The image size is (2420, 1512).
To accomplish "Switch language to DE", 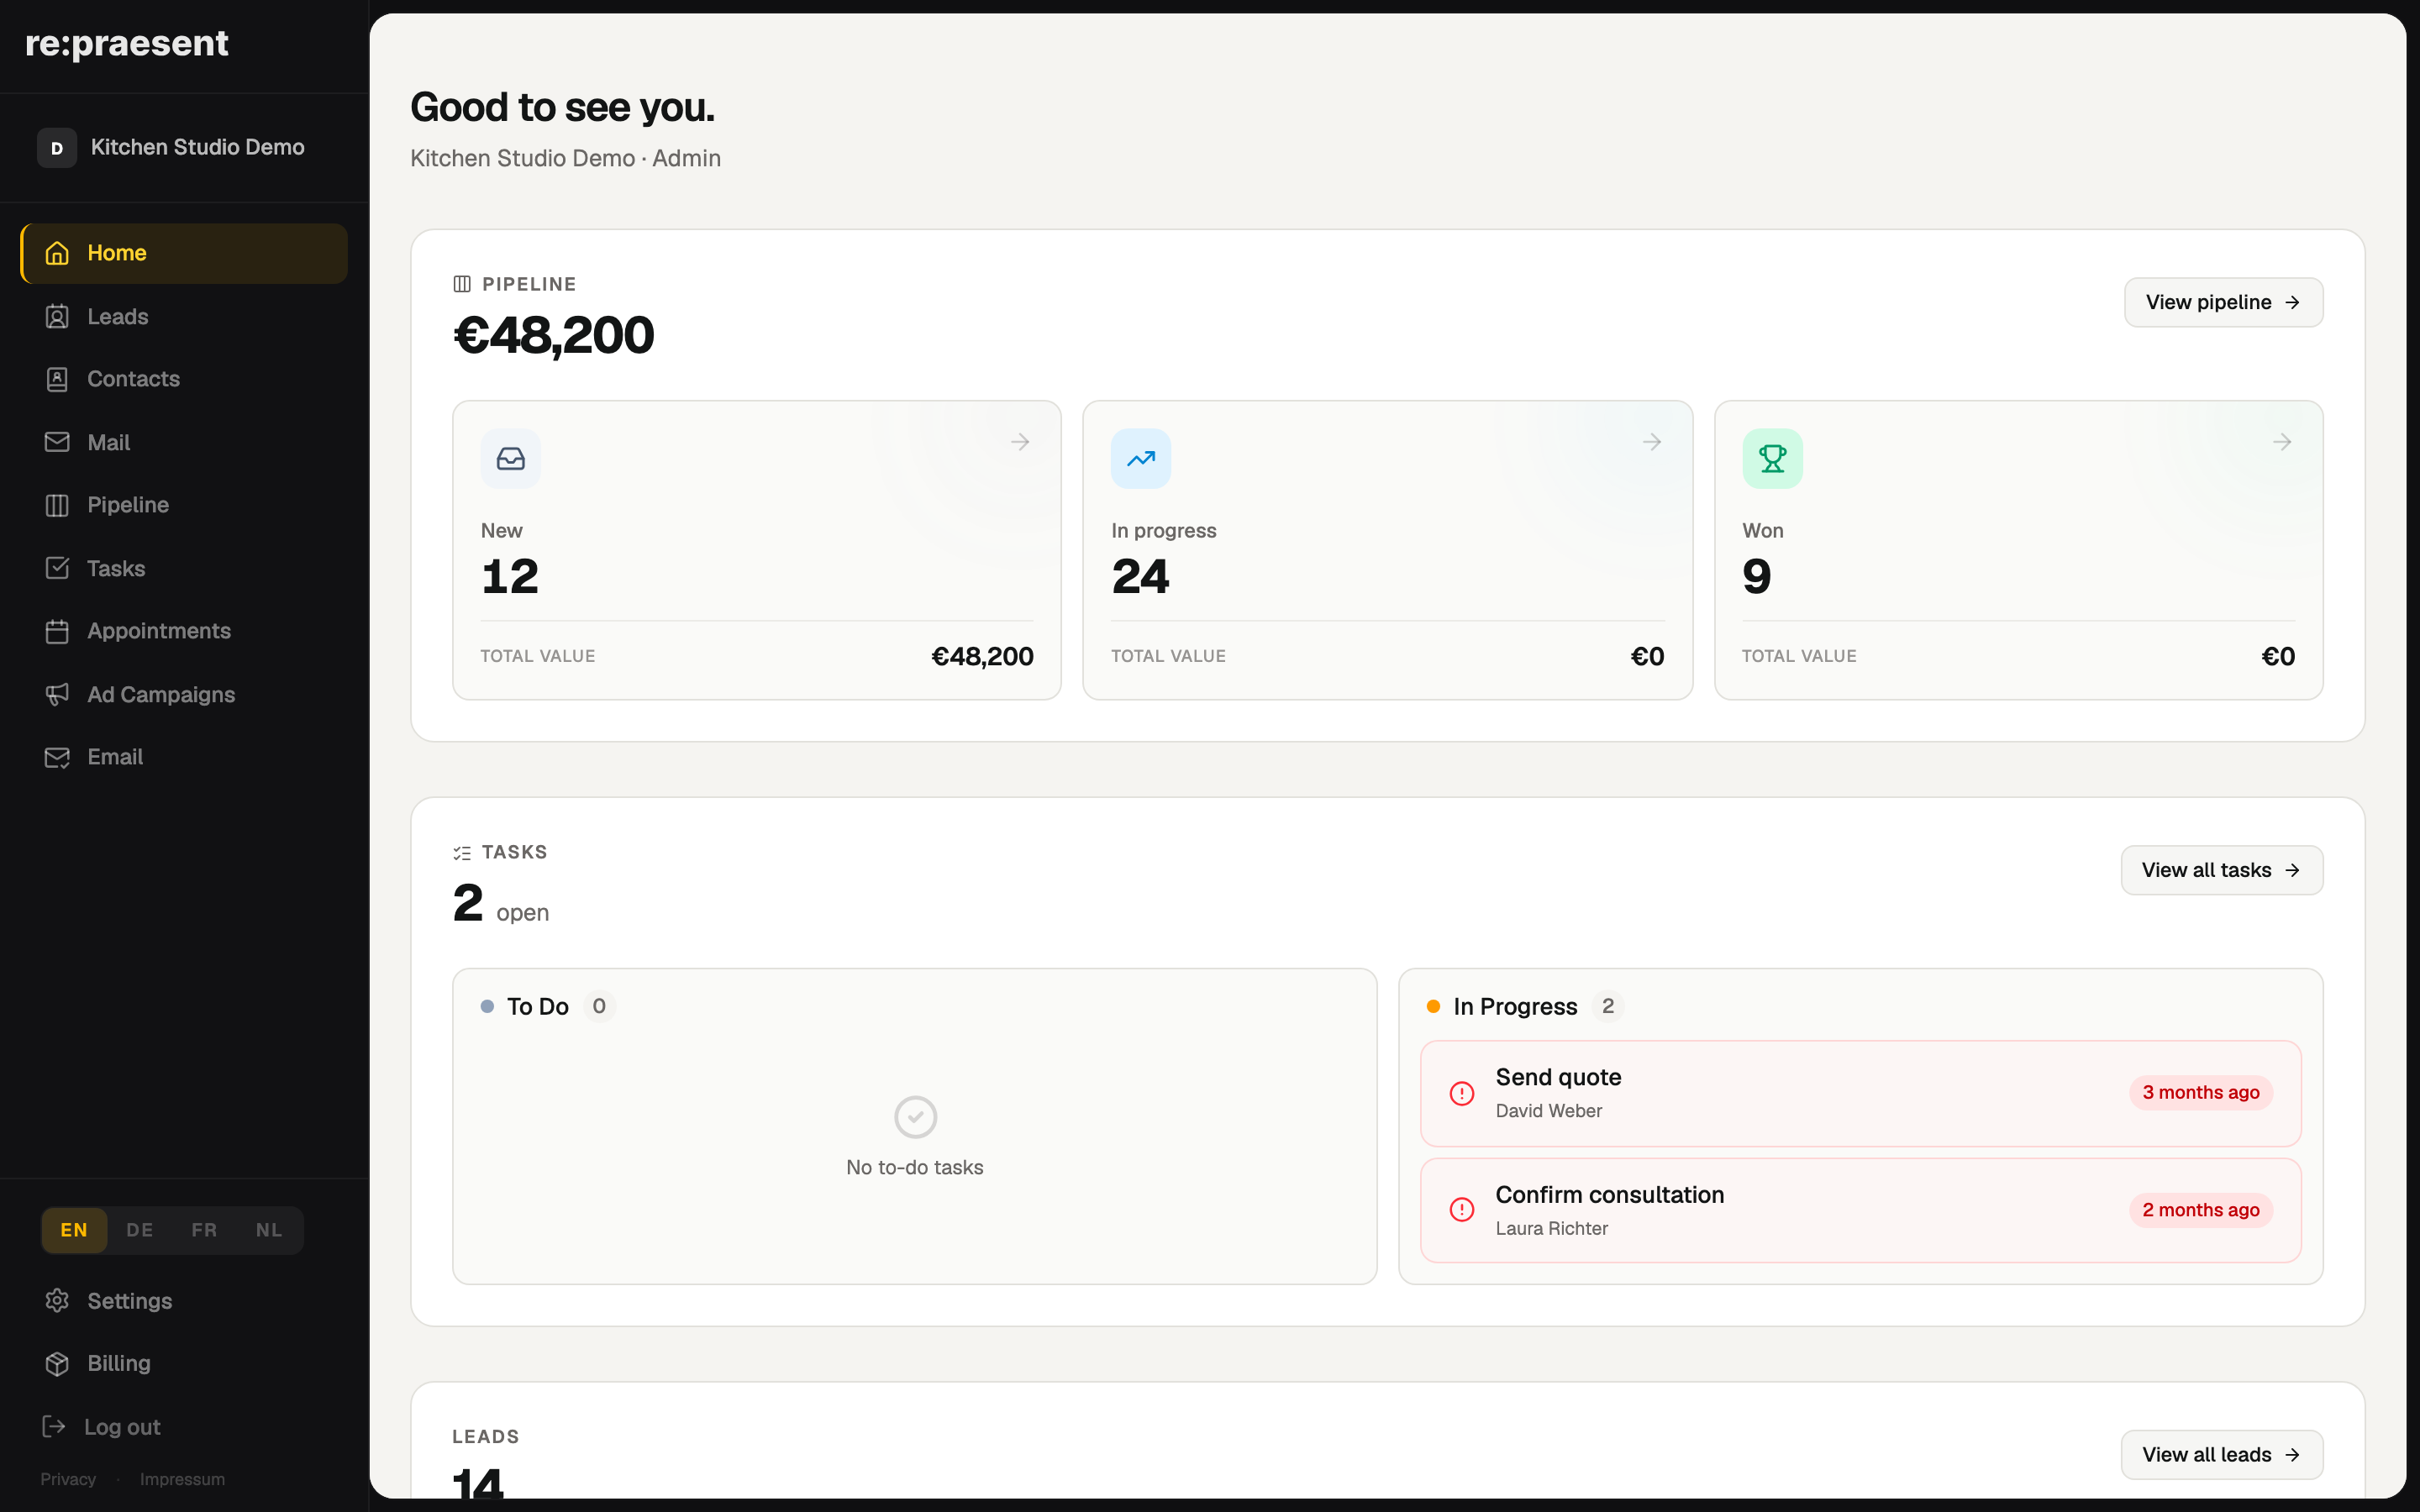I will pyautogui.click(x=140, y=1230).
